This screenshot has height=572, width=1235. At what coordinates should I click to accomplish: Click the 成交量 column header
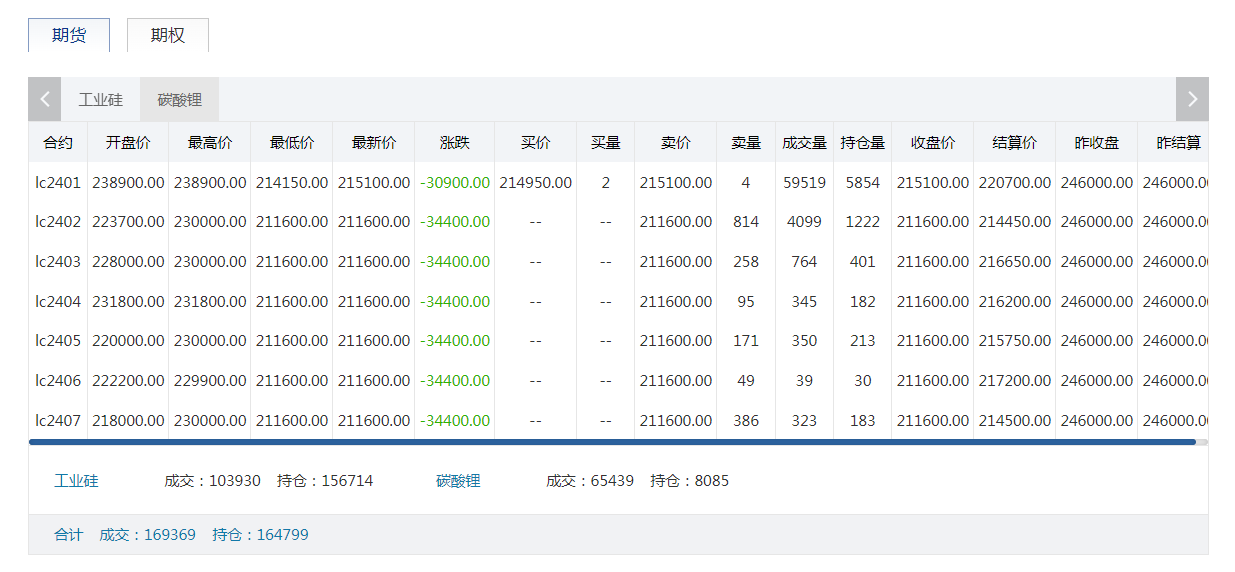pos(804,143)
